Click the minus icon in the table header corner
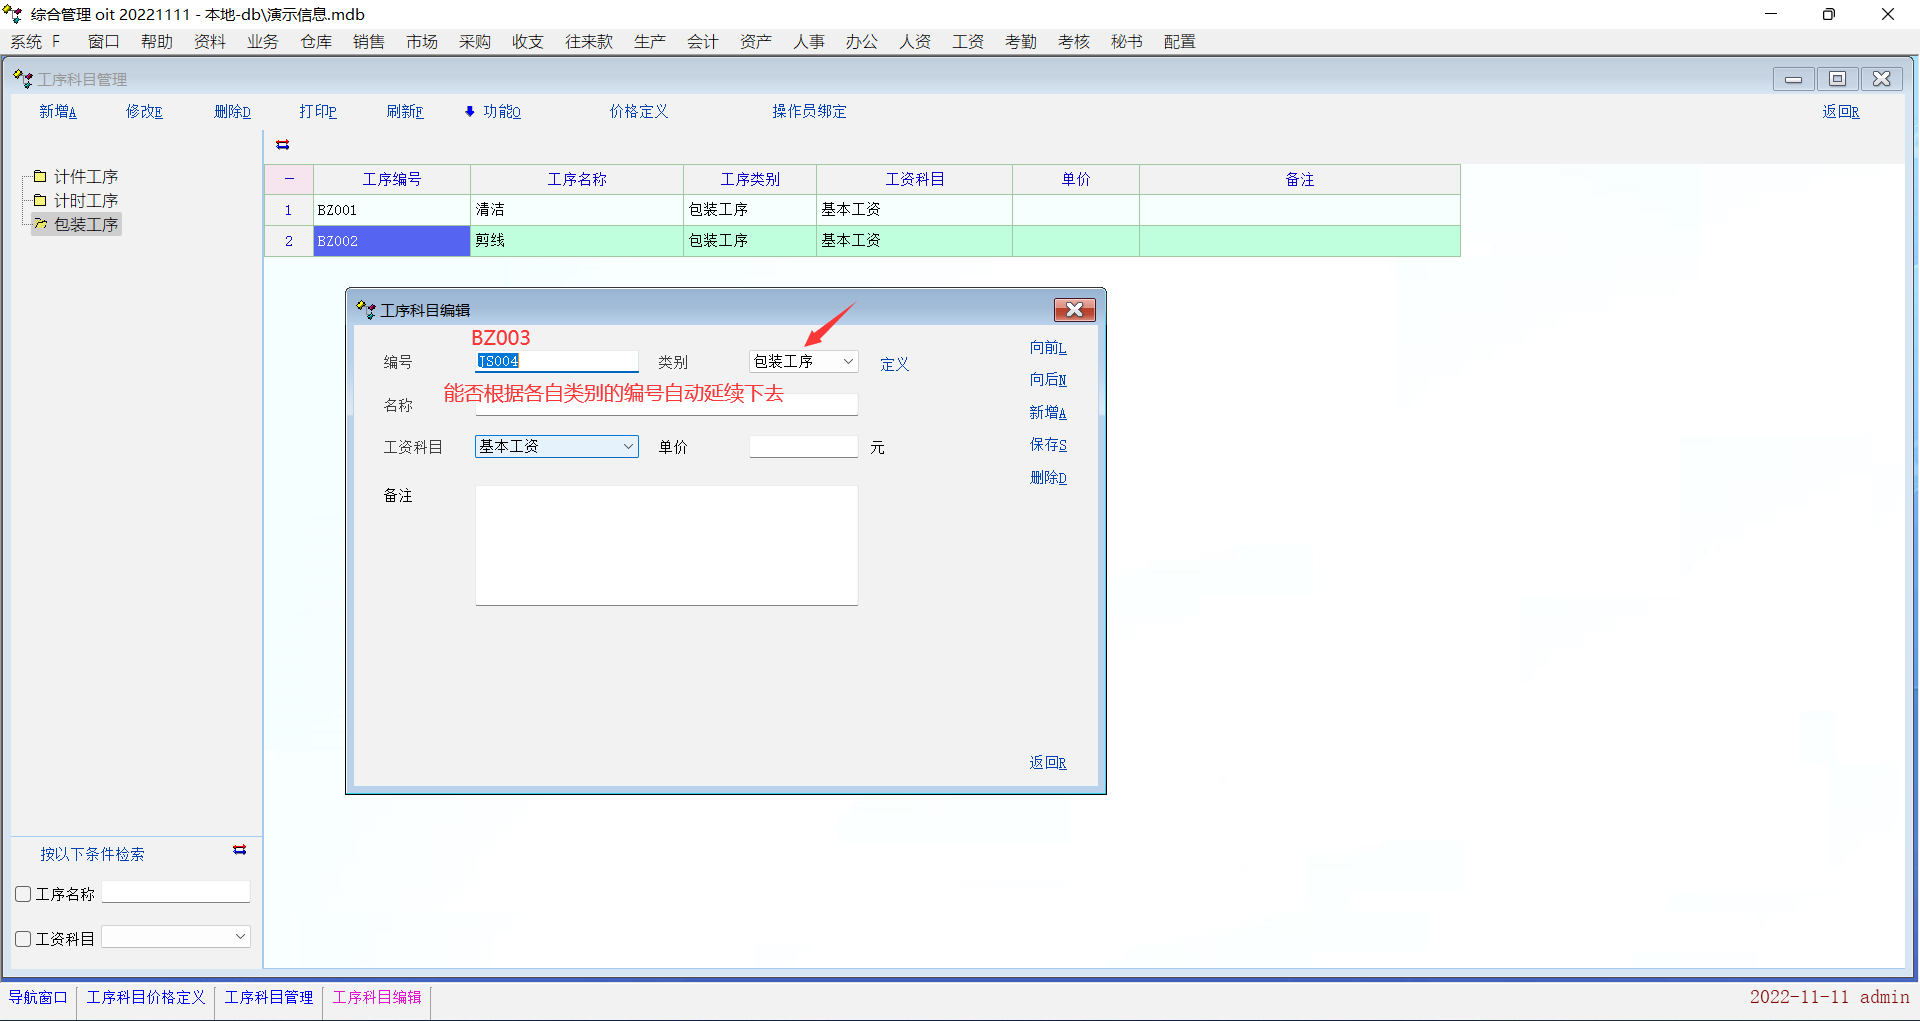1920x1021 pixels. 289,179
